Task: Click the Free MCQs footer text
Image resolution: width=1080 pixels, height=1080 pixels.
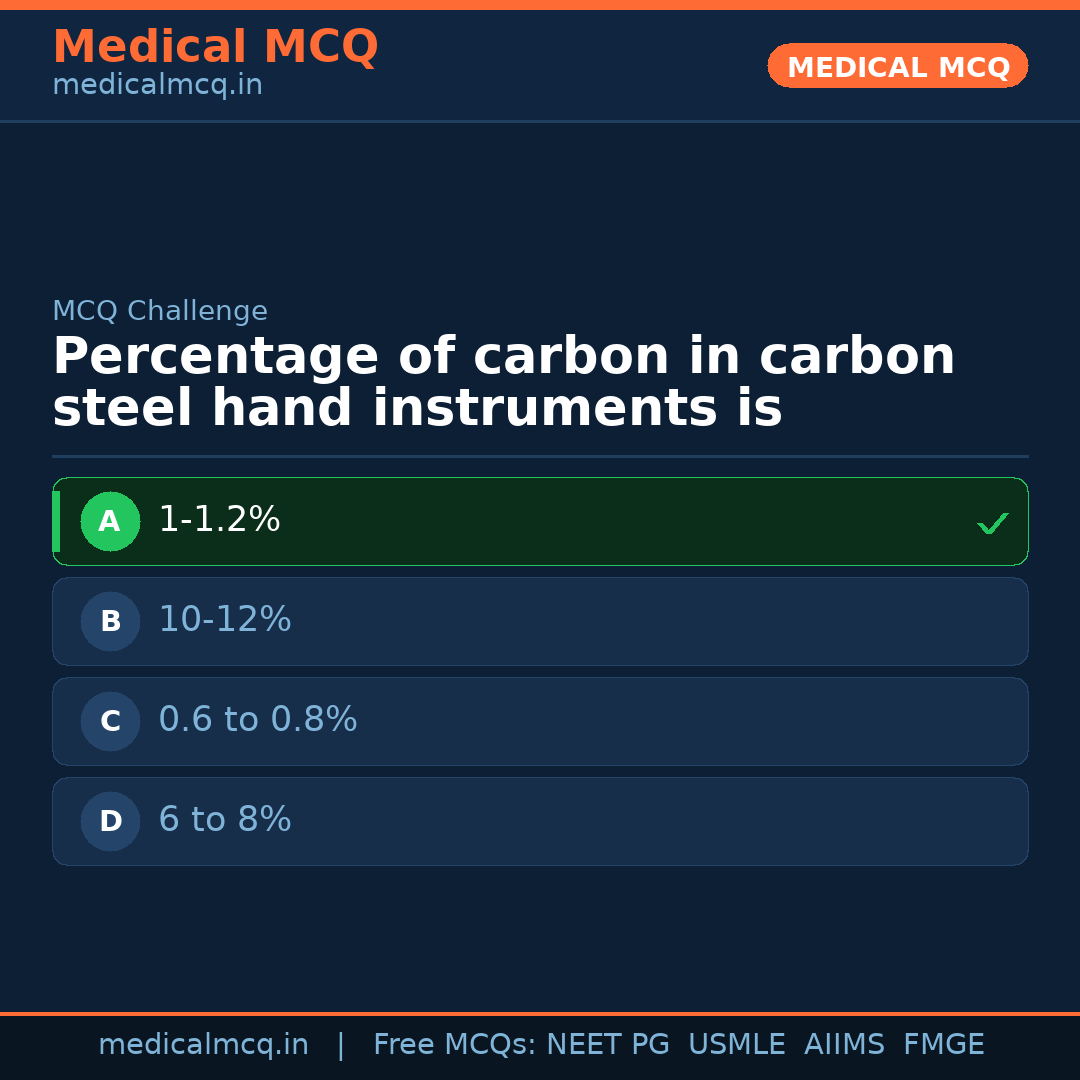Action: 455,1045
